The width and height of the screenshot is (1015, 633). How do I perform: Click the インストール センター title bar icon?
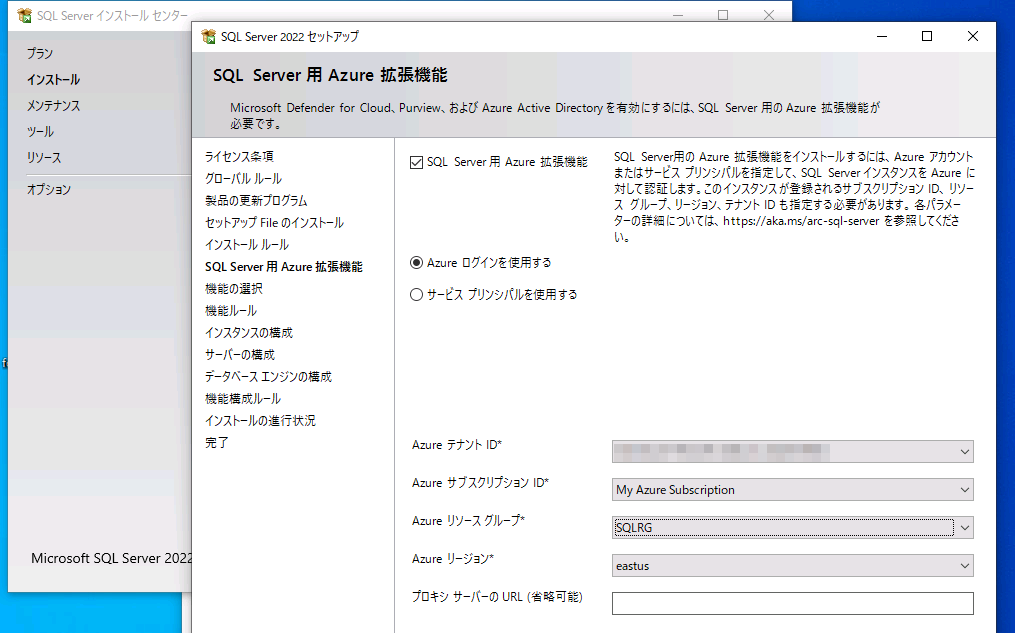pos(20,15)
